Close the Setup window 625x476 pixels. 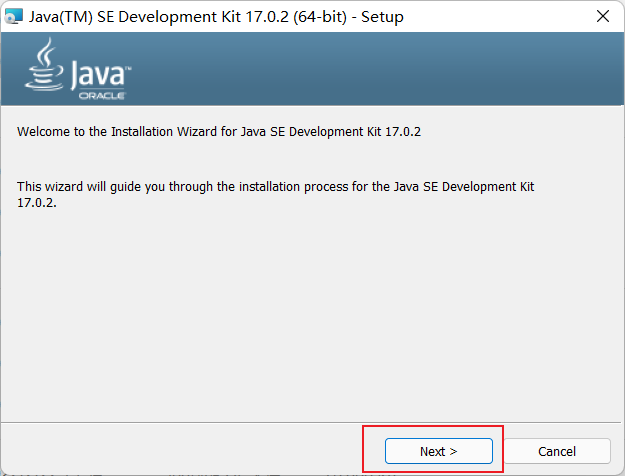[x=603, y=16]
